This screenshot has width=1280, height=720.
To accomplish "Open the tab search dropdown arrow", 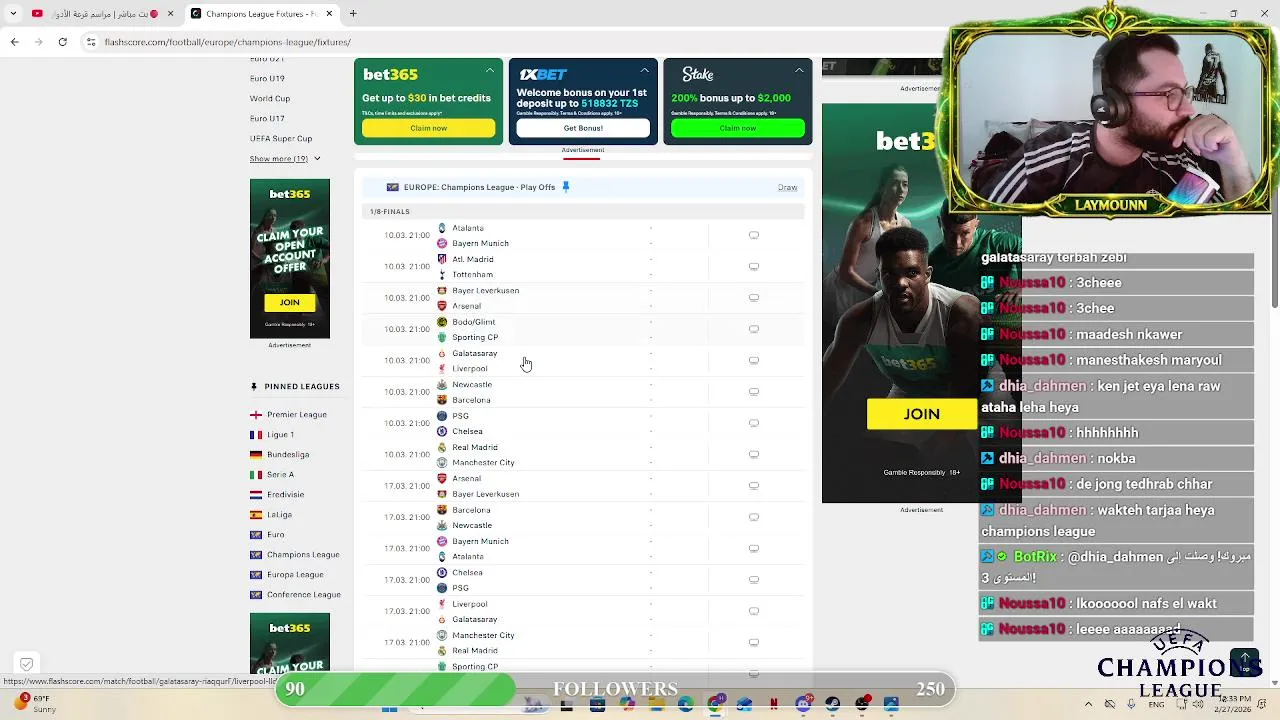I will pyautogui.click(x=12, y=14).
